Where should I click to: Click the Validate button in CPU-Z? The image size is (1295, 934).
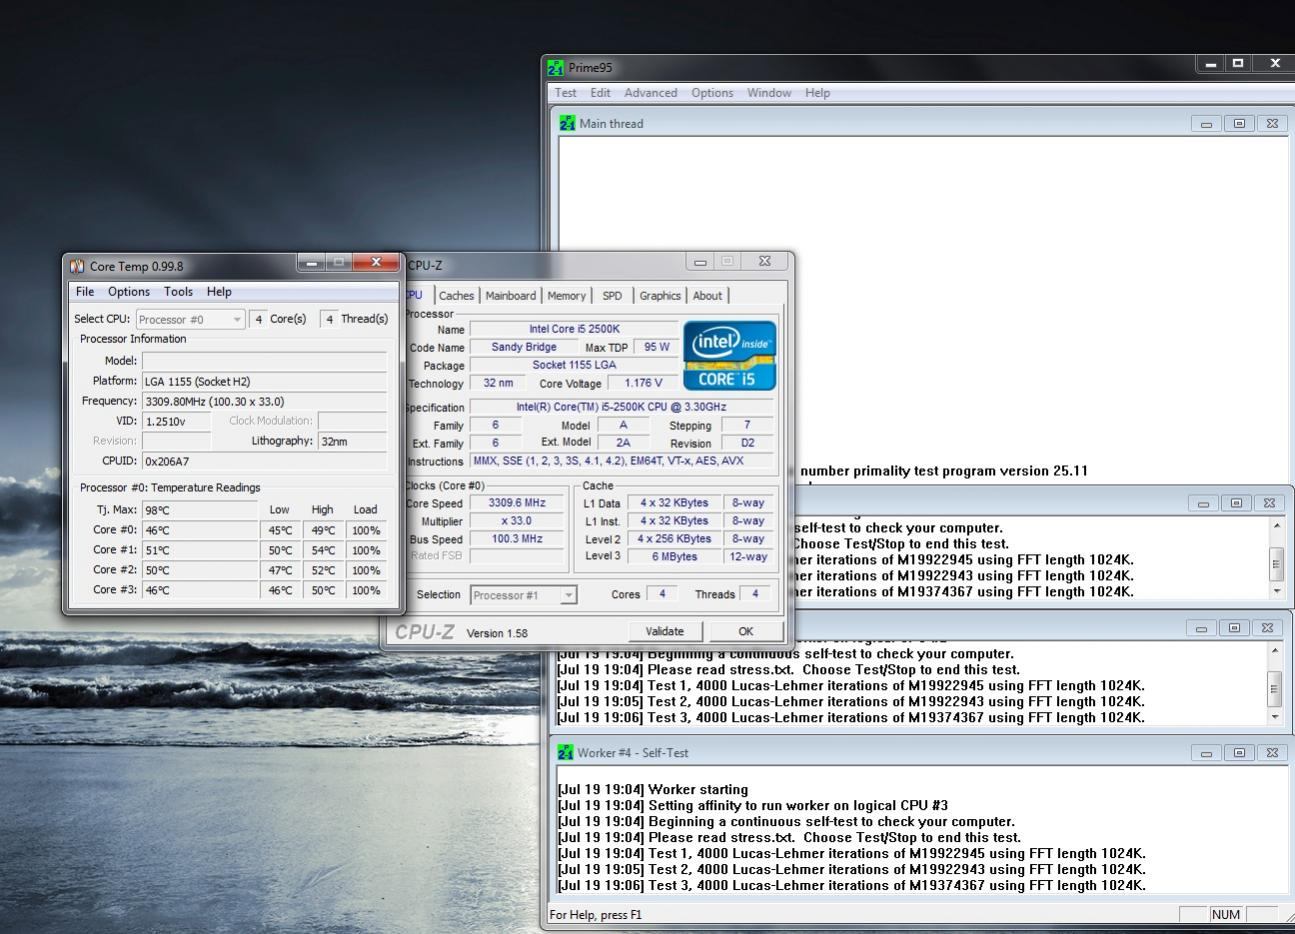tap(665, 631)
